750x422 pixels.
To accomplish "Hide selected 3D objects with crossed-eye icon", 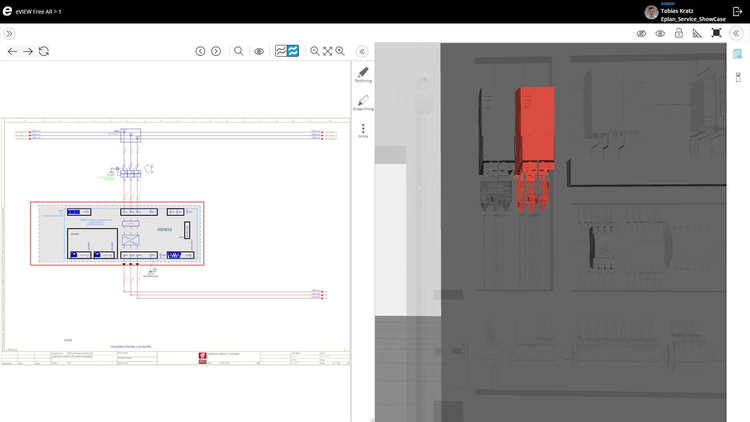I will coord(642,33).
